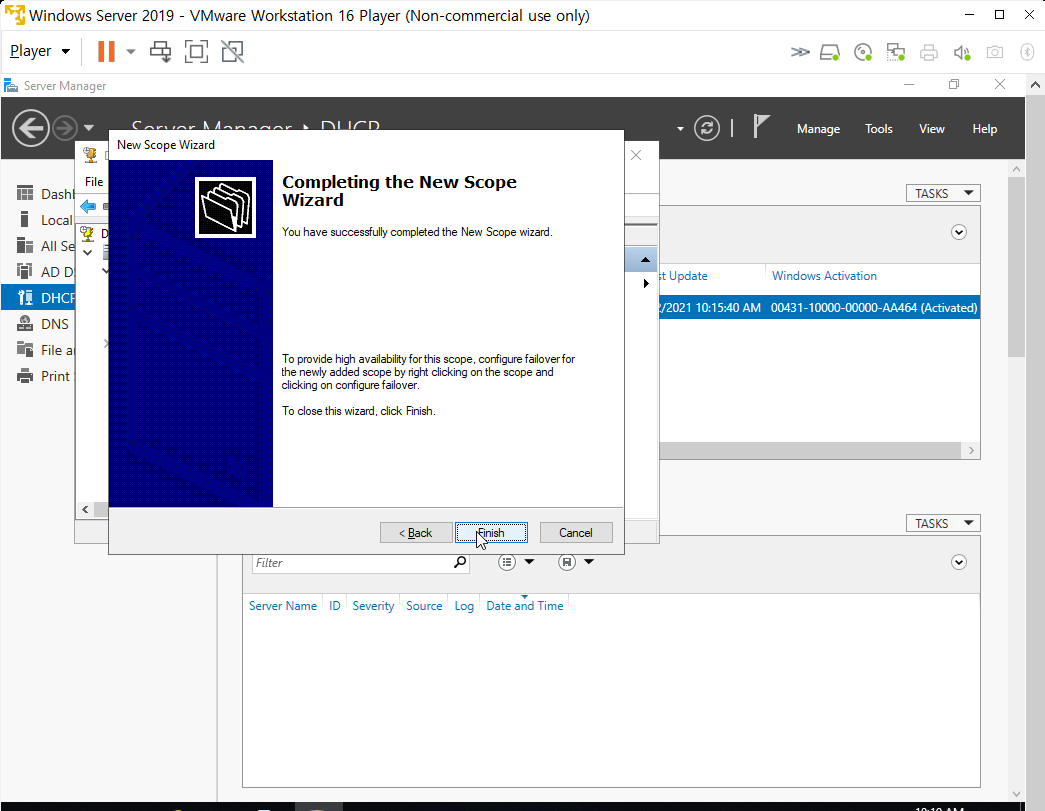Collapse the Events section chevron
This screenshot has height=811, width=1045.
[958, 562]
